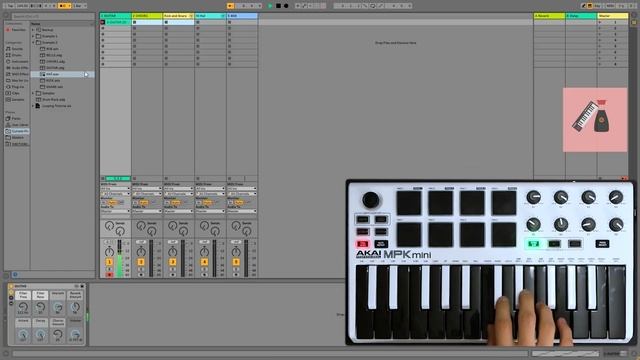The height and width of the screenshot is (360, 640).
Task: Select Plug-ins category in the browser
Action: [16, 87]
